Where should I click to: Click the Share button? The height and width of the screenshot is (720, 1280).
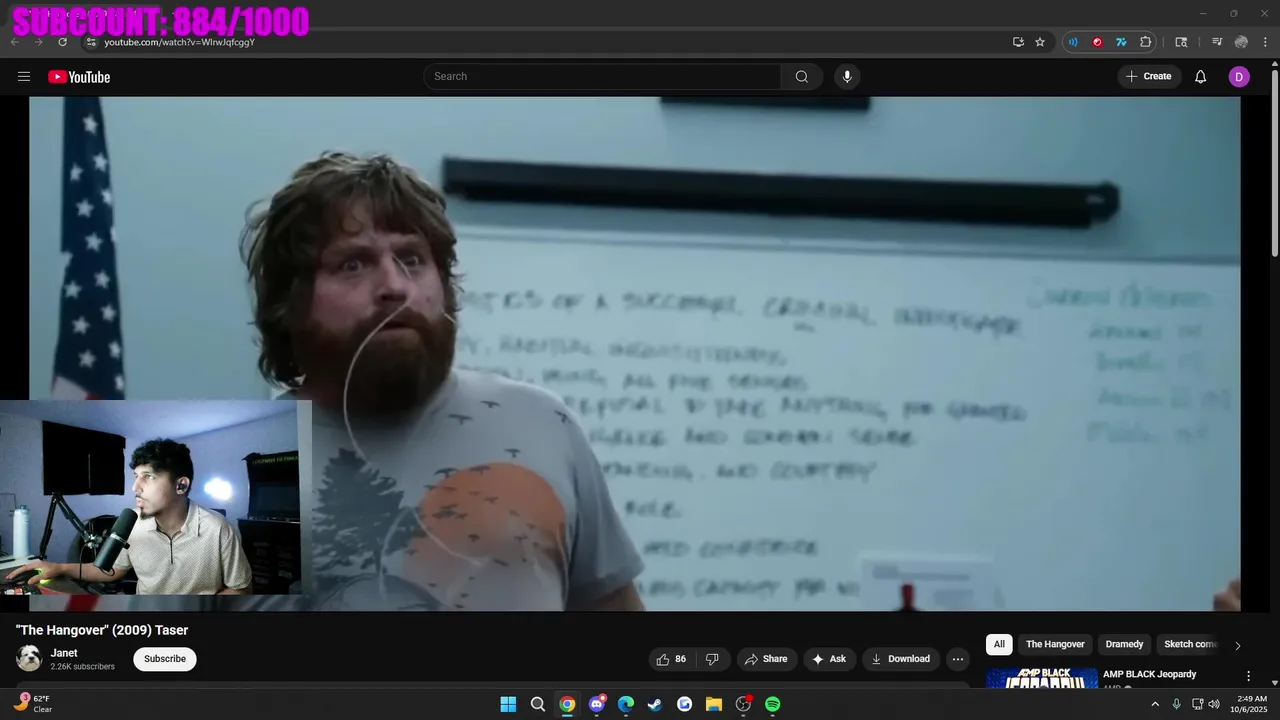point(765,659)
